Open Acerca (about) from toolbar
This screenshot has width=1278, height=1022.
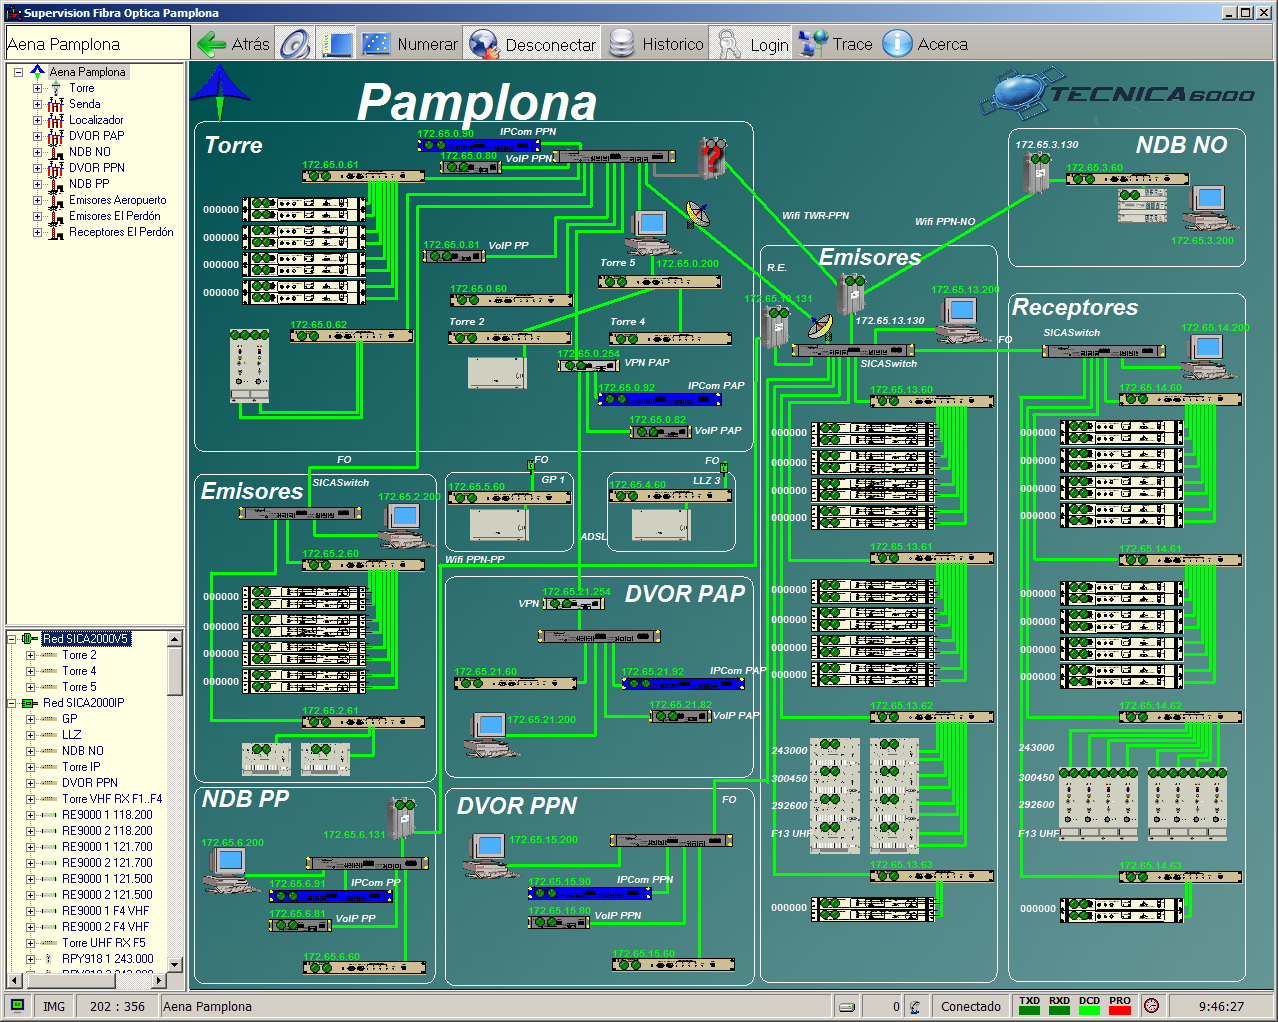(x=925, y=44)
